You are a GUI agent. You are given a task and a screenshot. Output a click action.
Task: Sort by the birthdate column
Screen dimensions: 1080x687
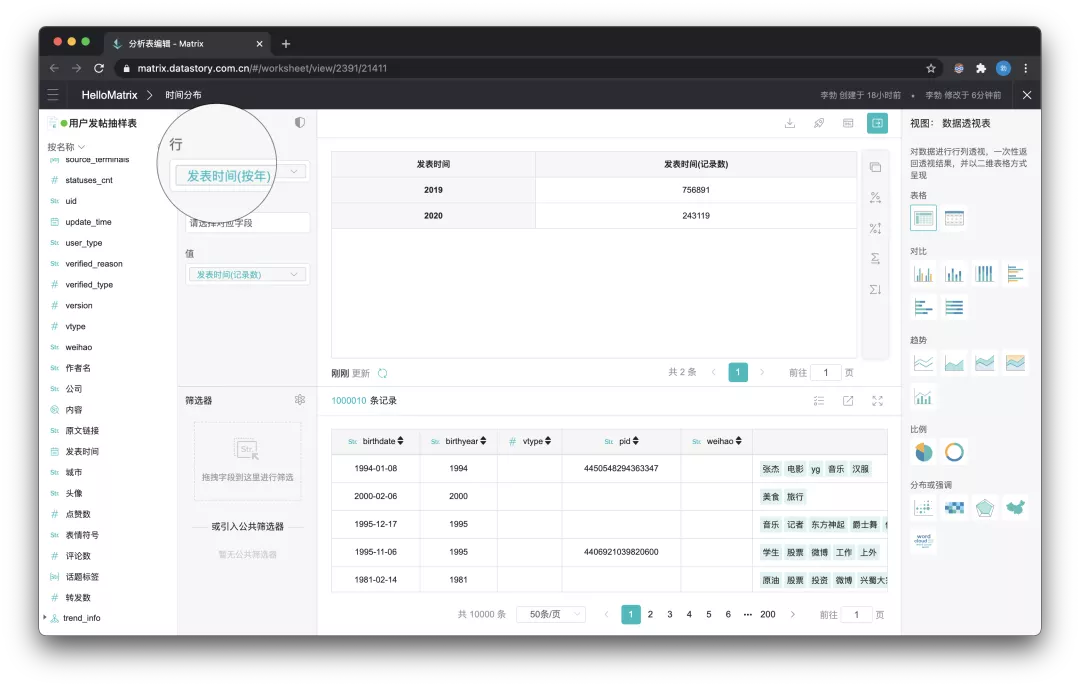tap(400, 441)
